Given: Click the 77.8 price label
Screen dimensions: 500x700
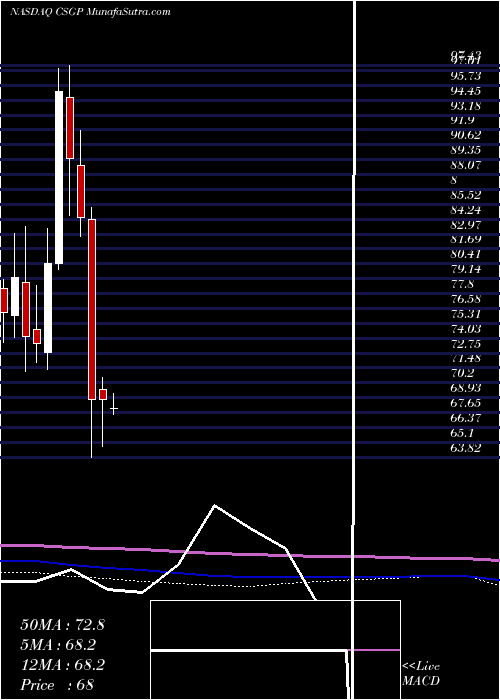Looking at the screenshot, I should coord(462,284).
